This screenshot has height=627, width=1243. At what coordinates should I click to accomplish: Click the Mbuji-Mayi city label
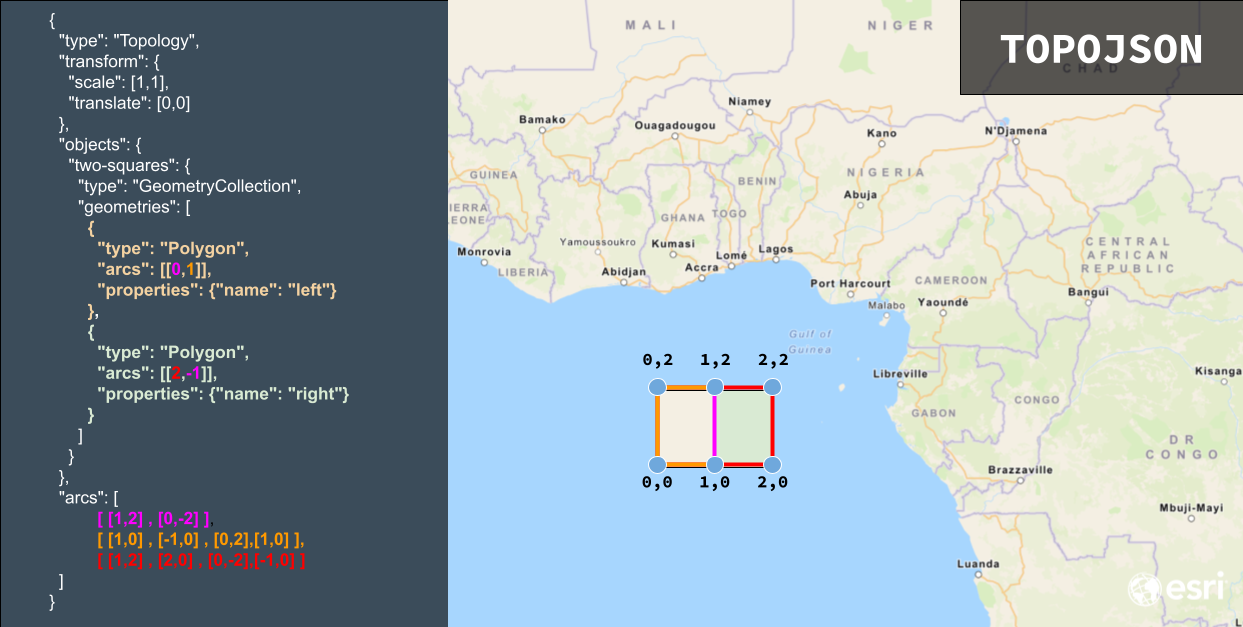coord(1191,508)
